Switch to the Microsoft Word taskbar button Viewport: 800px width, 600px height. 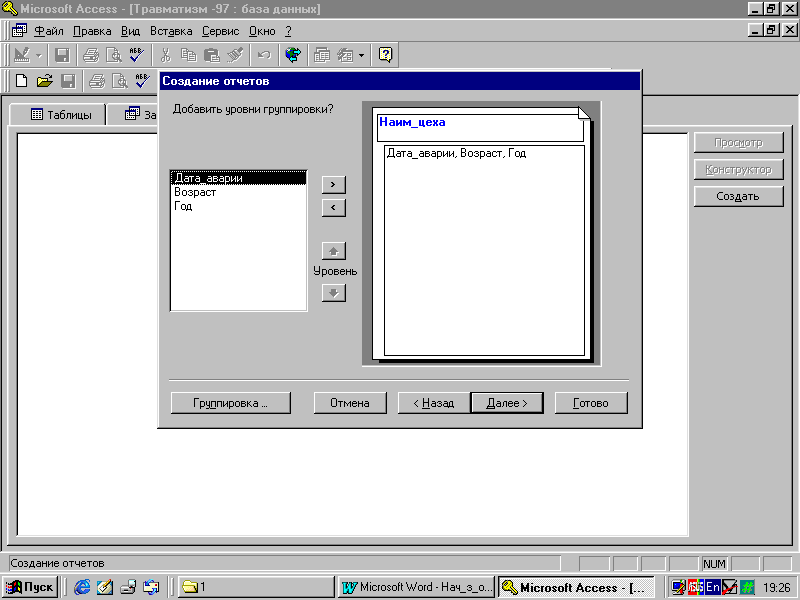pyautogui.click(x=416, y=587)
